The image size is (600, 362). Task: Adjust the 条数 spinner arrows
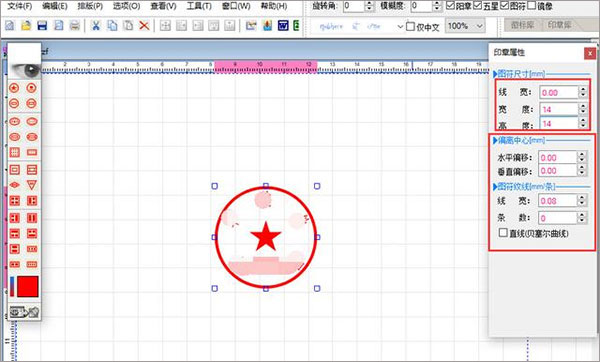pos(582,218)
